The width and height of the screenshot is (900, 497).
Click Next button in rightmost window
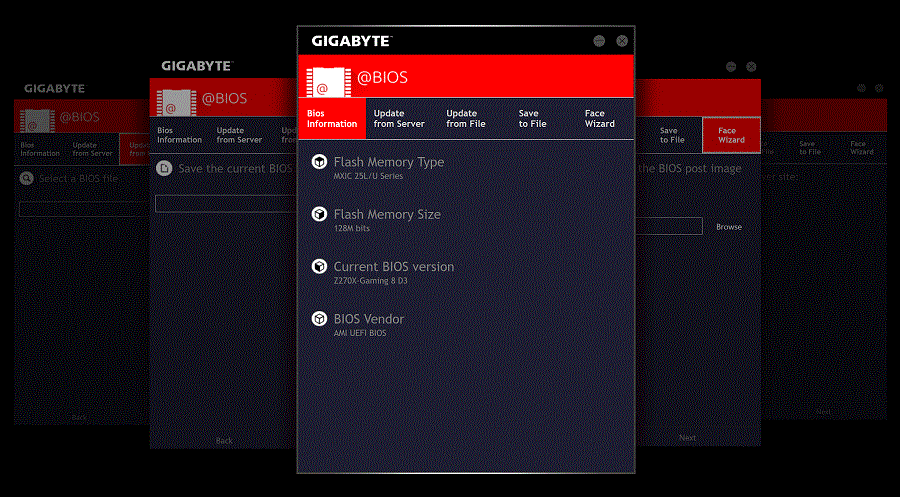click(x=823, y=411)
